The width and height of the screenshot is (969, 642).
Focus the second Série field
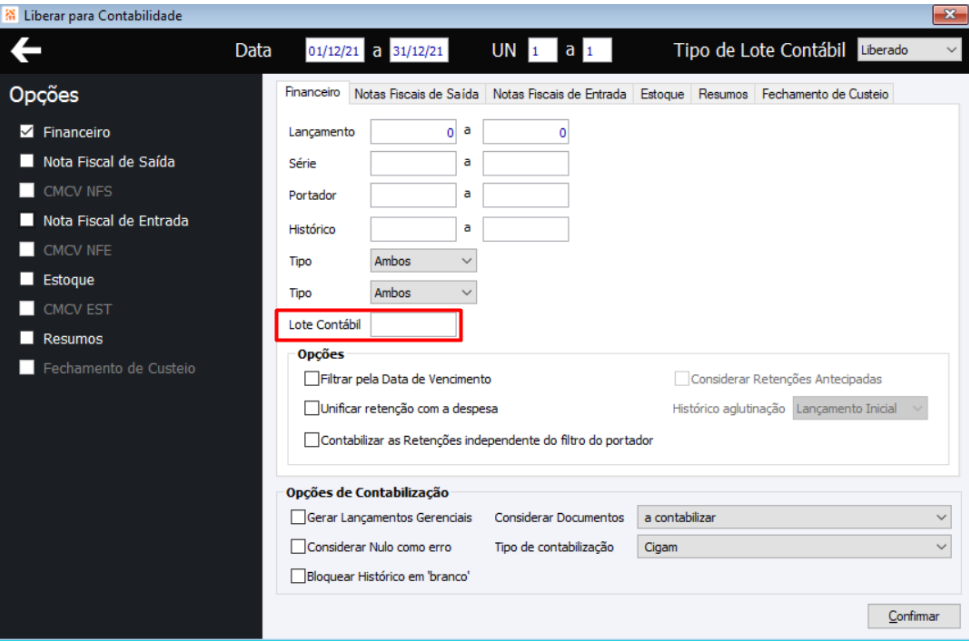526,164
